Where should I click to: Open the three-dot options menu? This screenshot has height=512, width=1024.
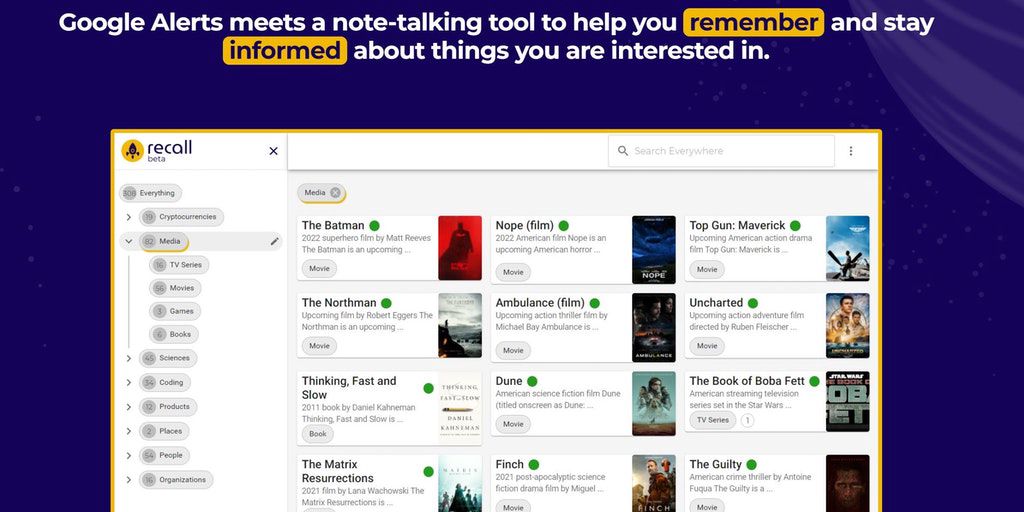tap(850, 151)
